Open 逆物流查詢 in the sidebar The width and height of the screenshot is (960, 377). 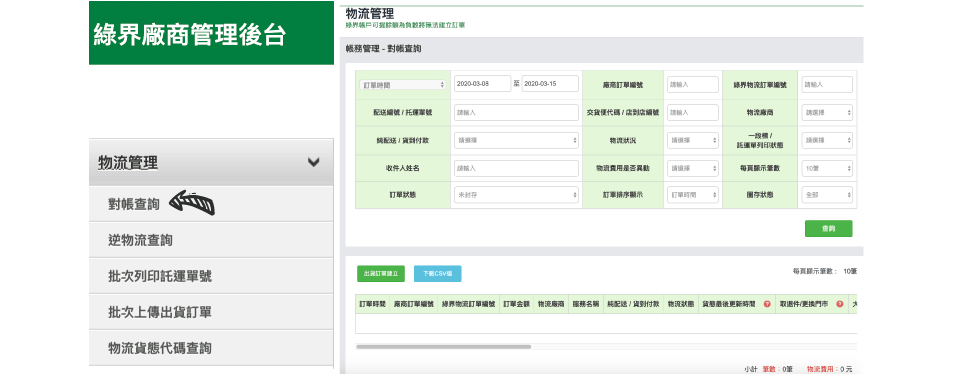tap(211, 240)
